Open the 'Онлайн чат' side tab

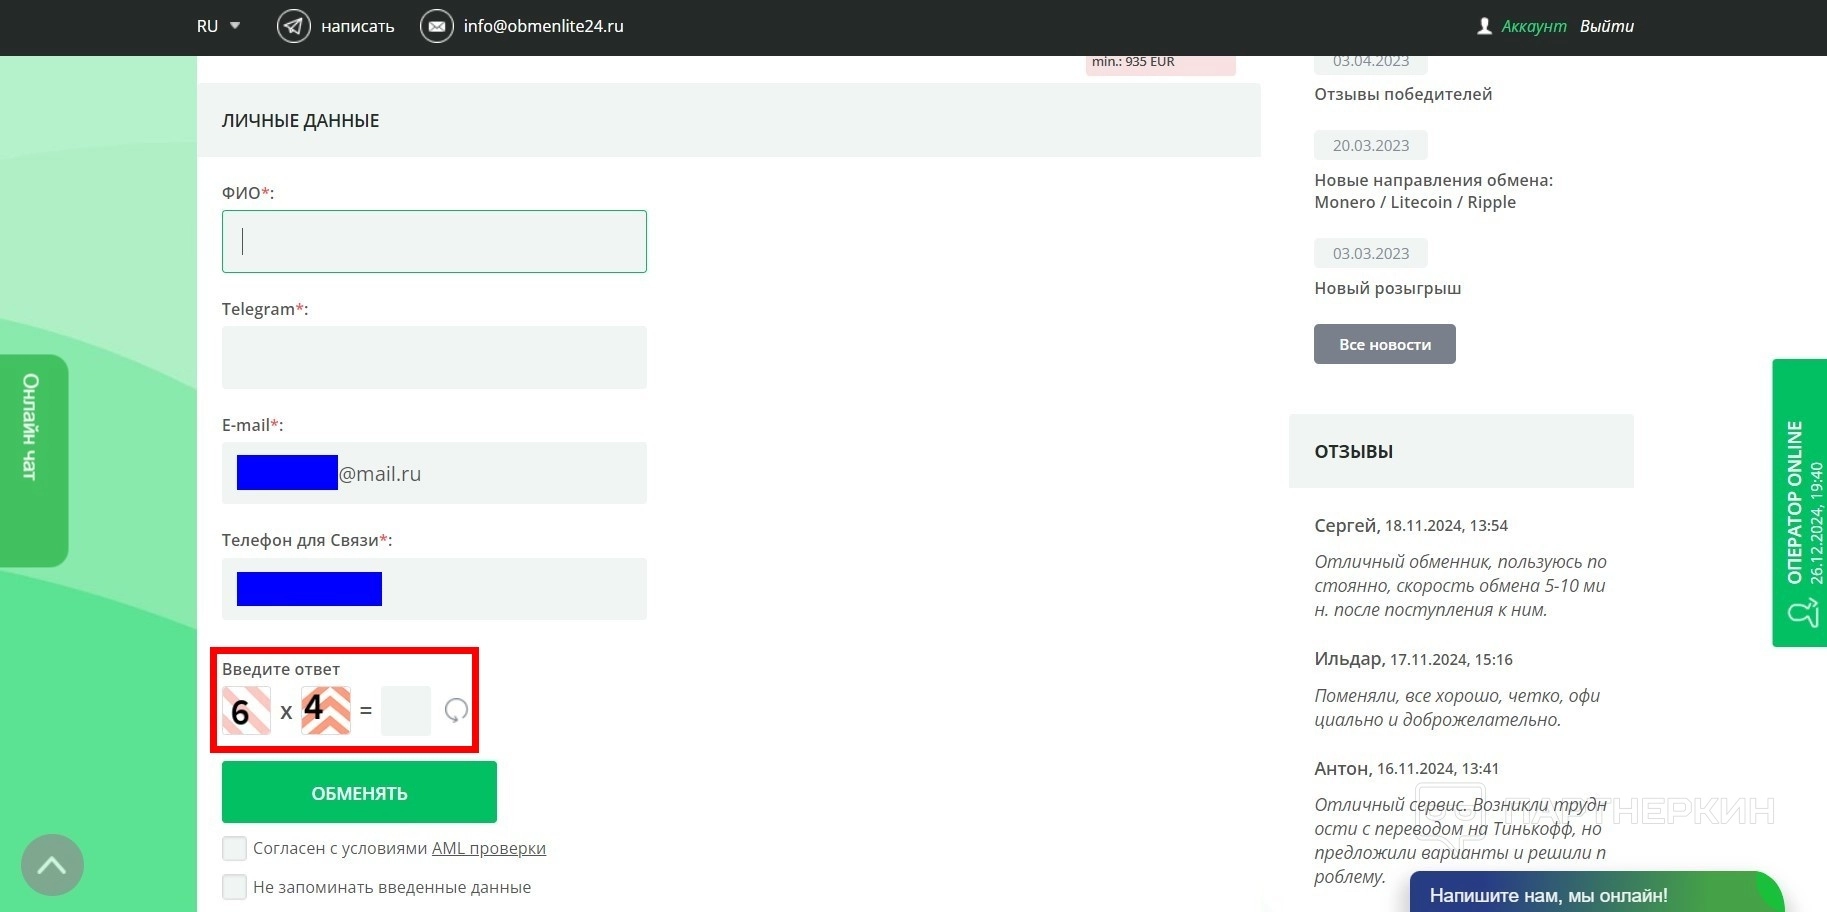[33, 460]
